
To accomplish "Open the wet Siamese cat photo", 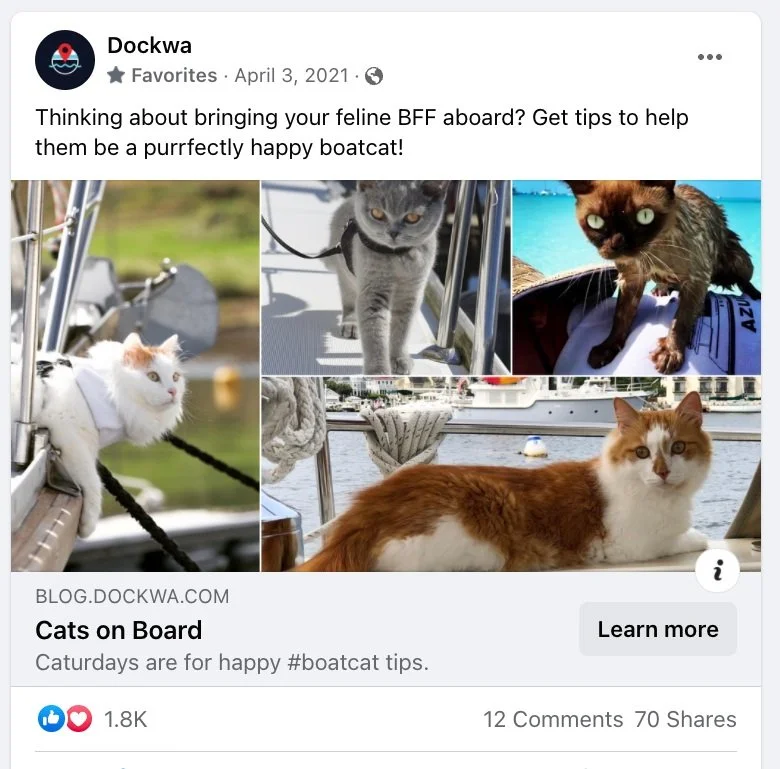I will pyautogui.click(x=637, y=277).
